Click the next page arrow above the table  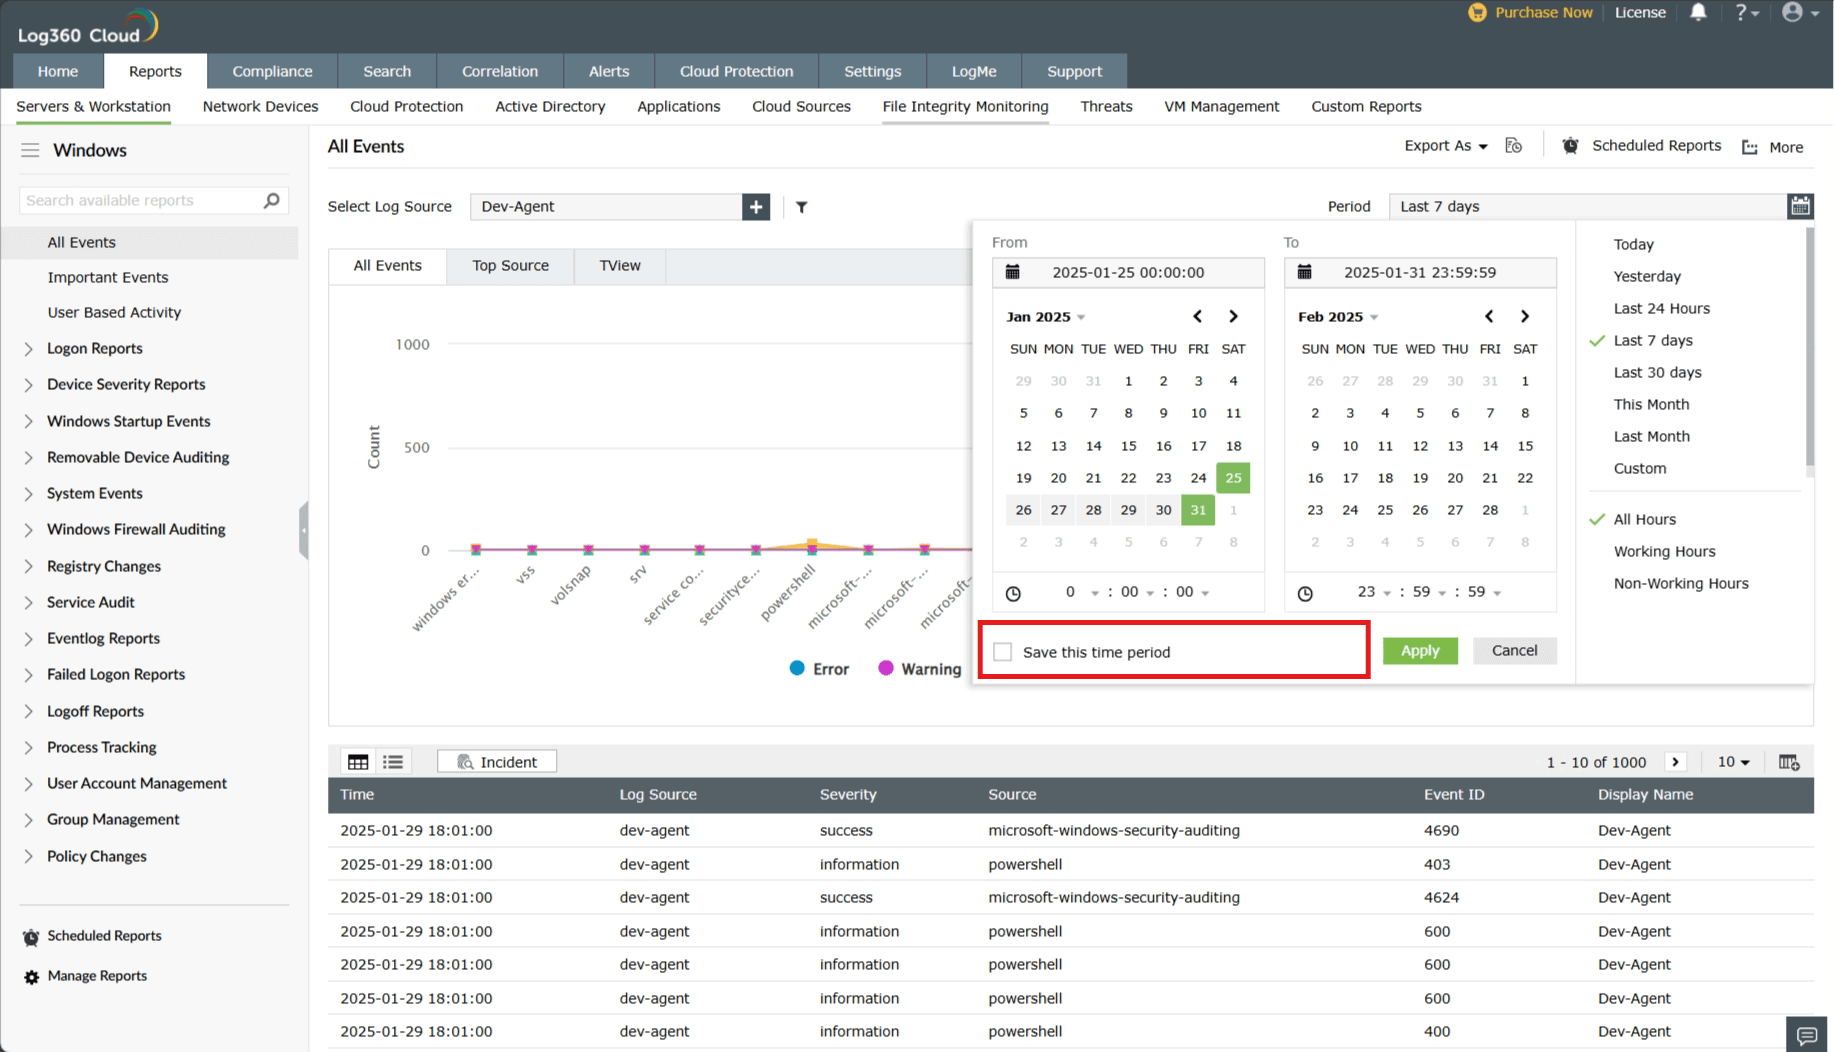point(1676,761)
